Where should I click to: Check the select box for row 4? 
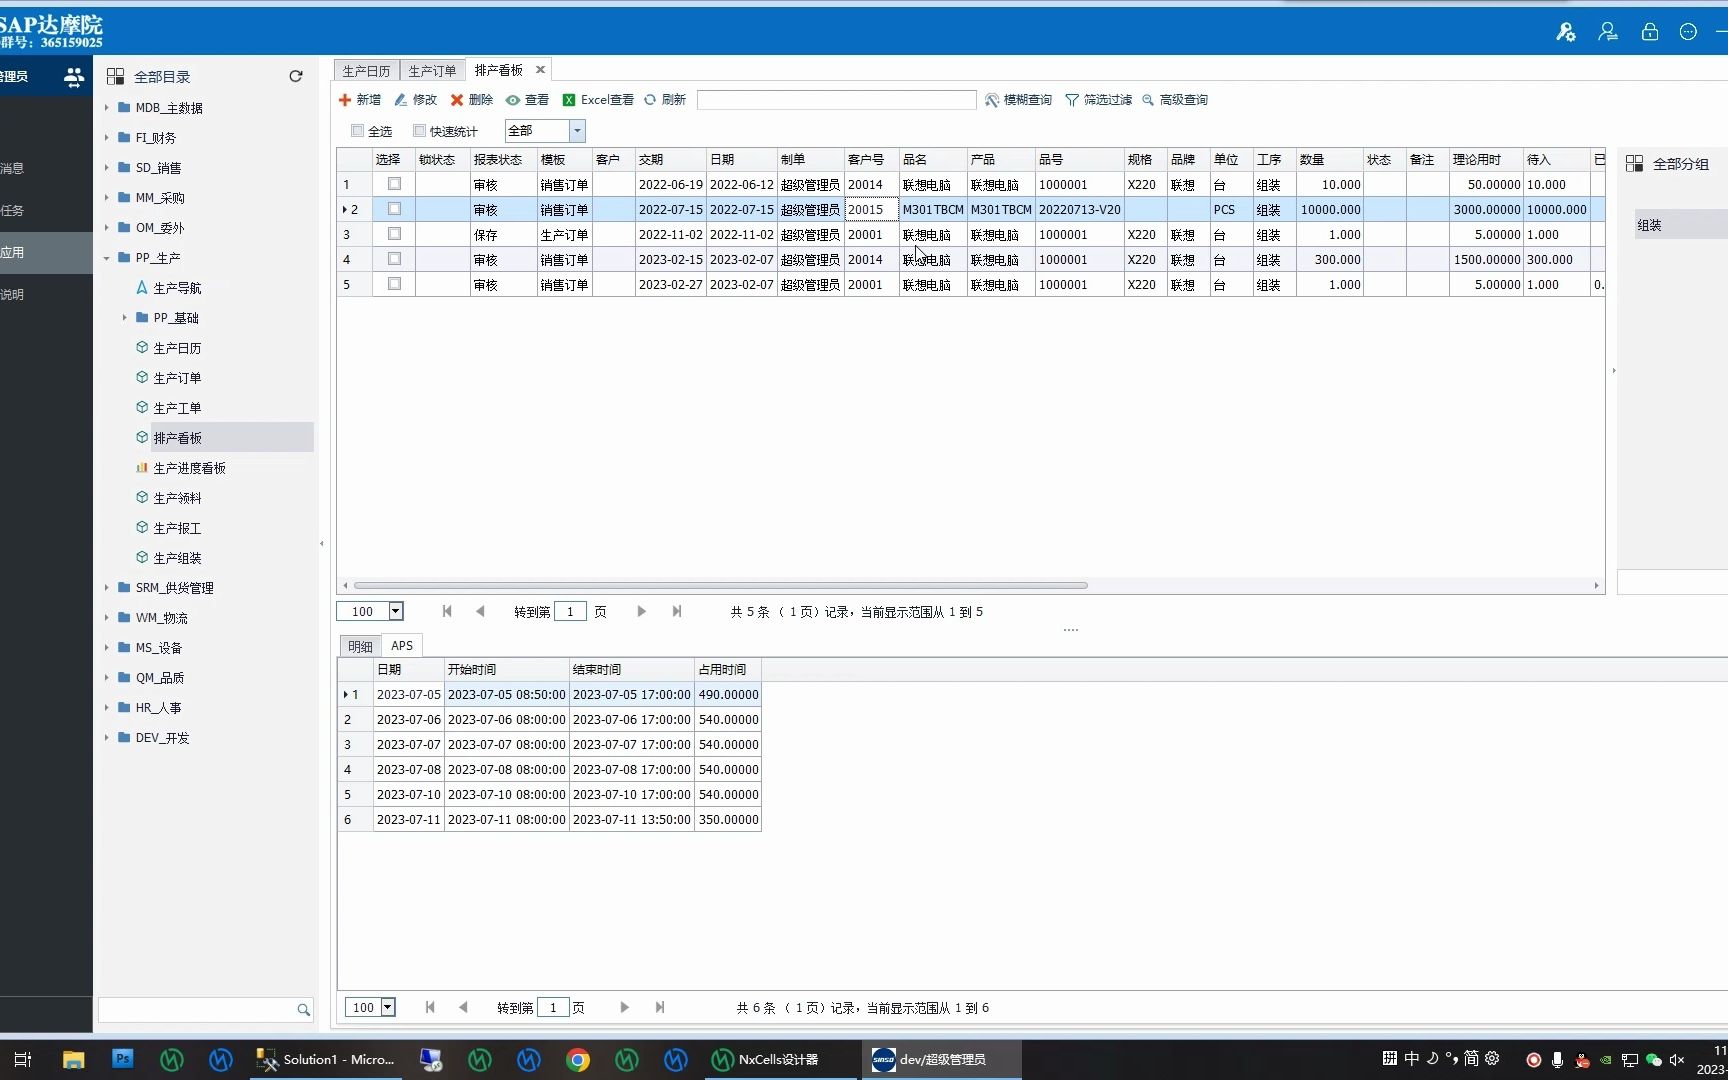click(394, 259)
